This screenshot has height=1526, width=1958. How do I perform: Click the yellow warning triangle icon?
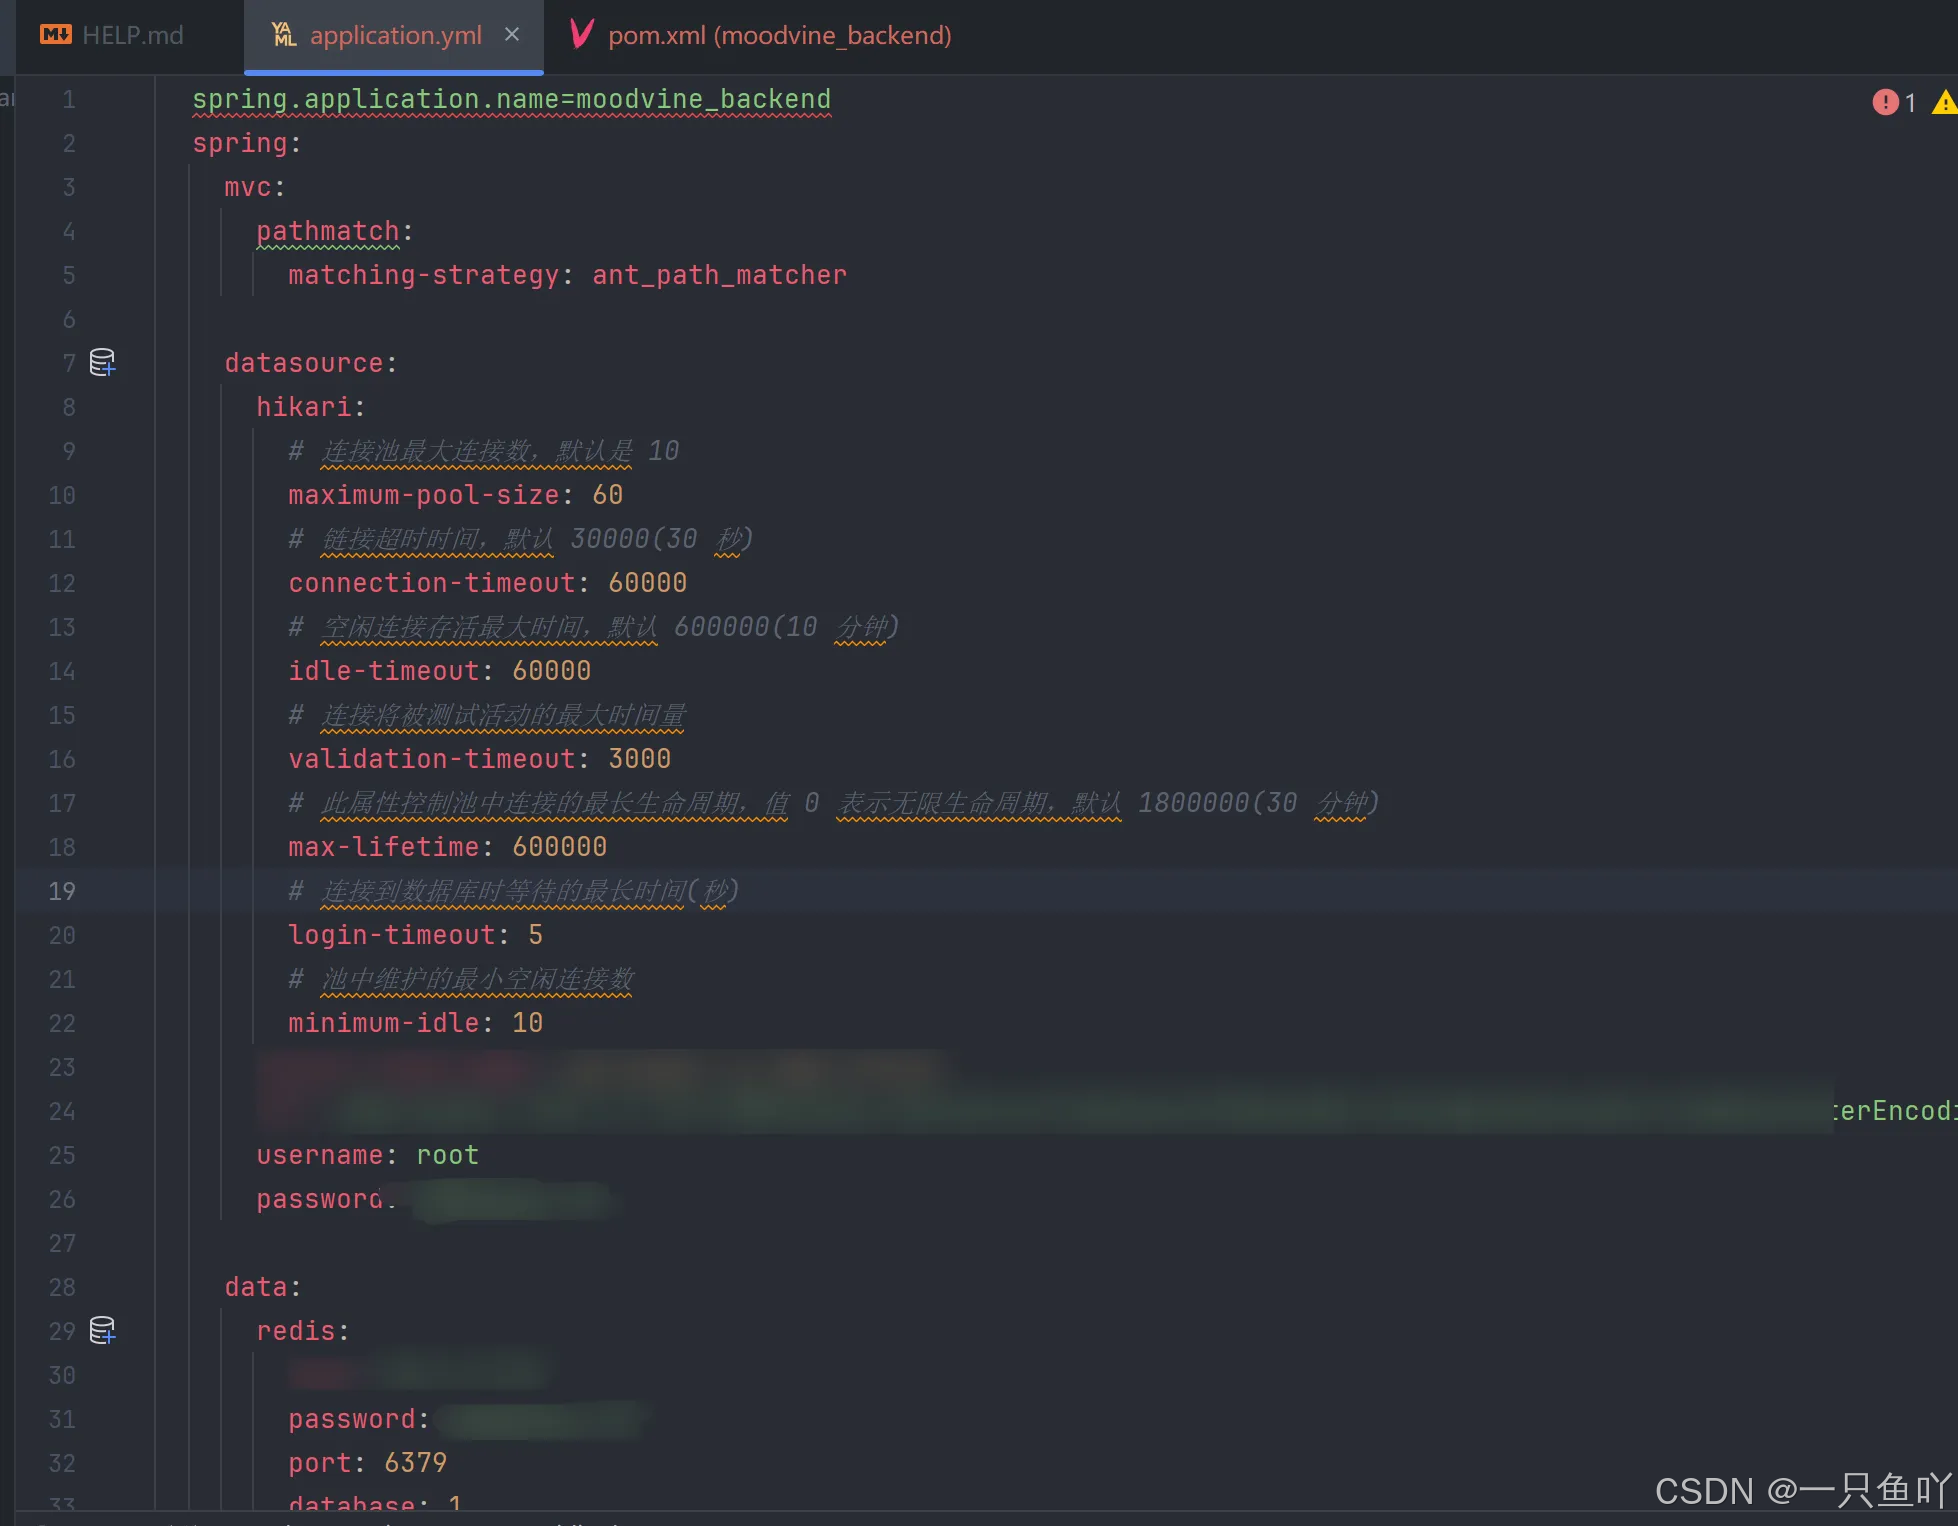[1944, 102]
